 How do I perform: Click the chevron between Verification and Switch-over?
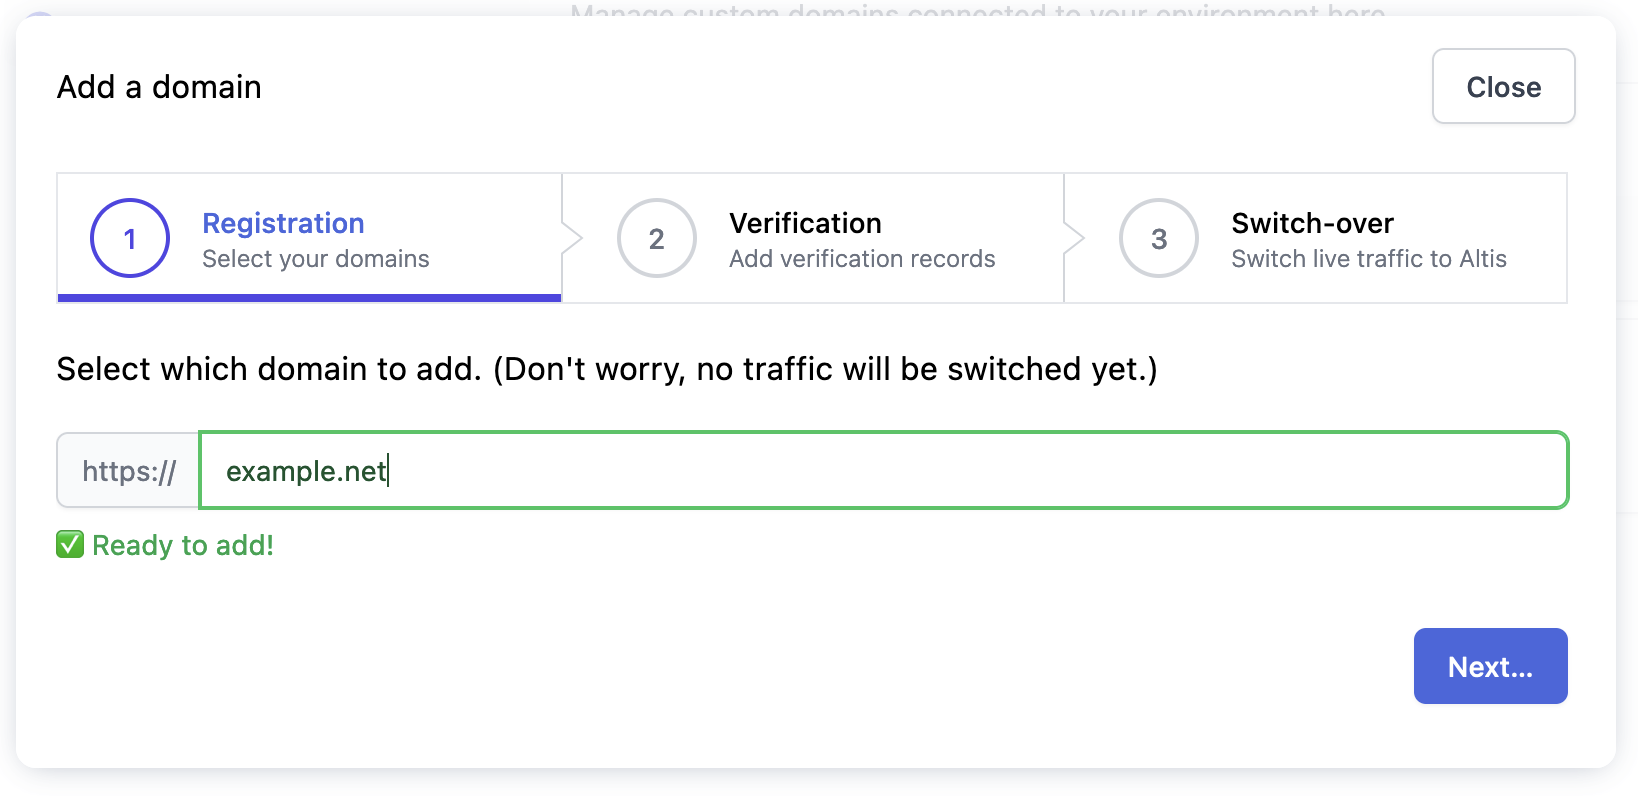[x=1074, y=238]
